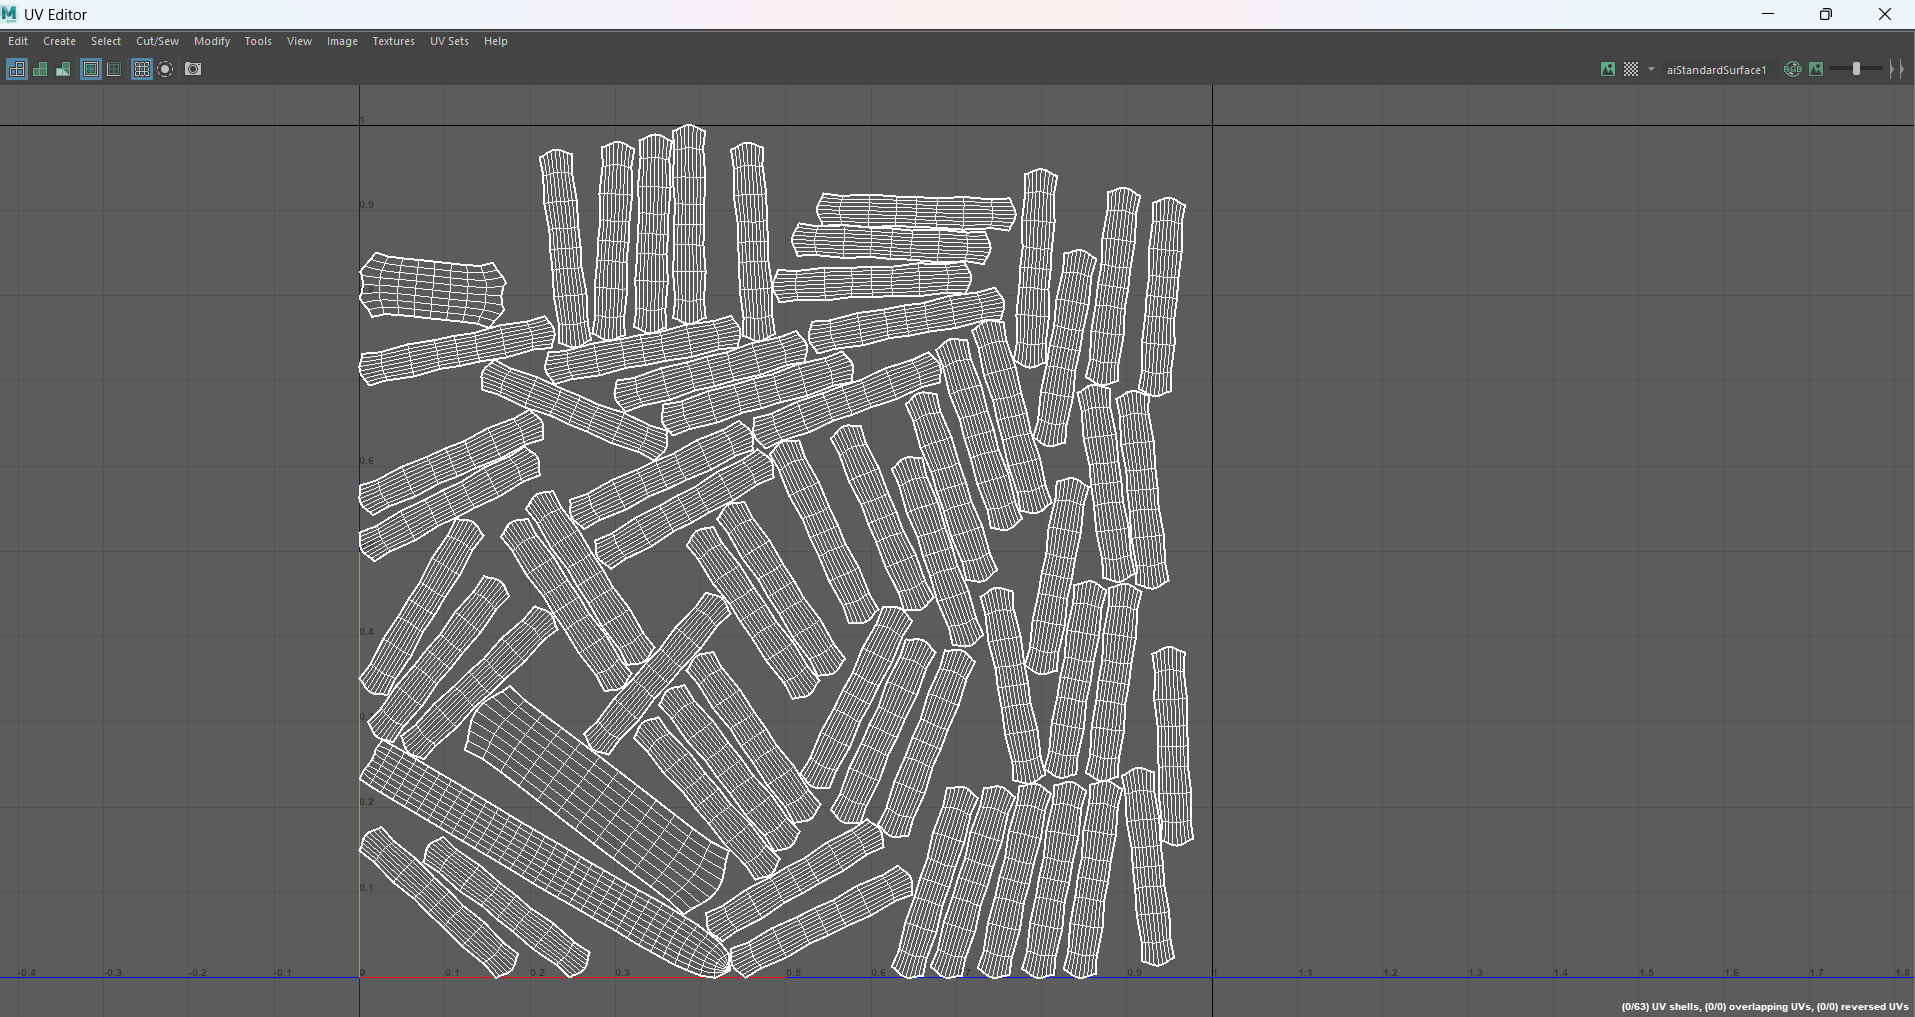1915x1017 pixels.
Task: Toggle RGB channels display icon
Action: (1793, 69)
